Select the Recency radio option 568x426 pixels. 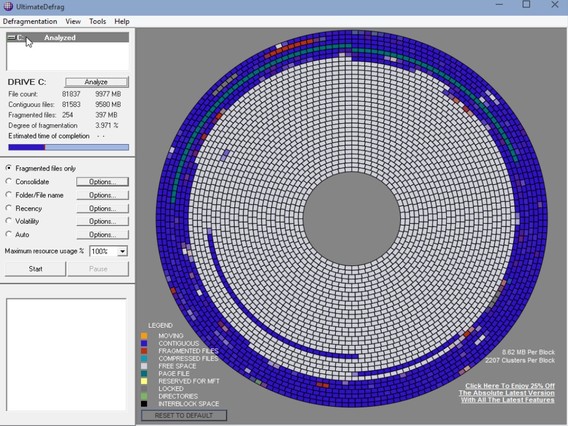tap(9, 208)
